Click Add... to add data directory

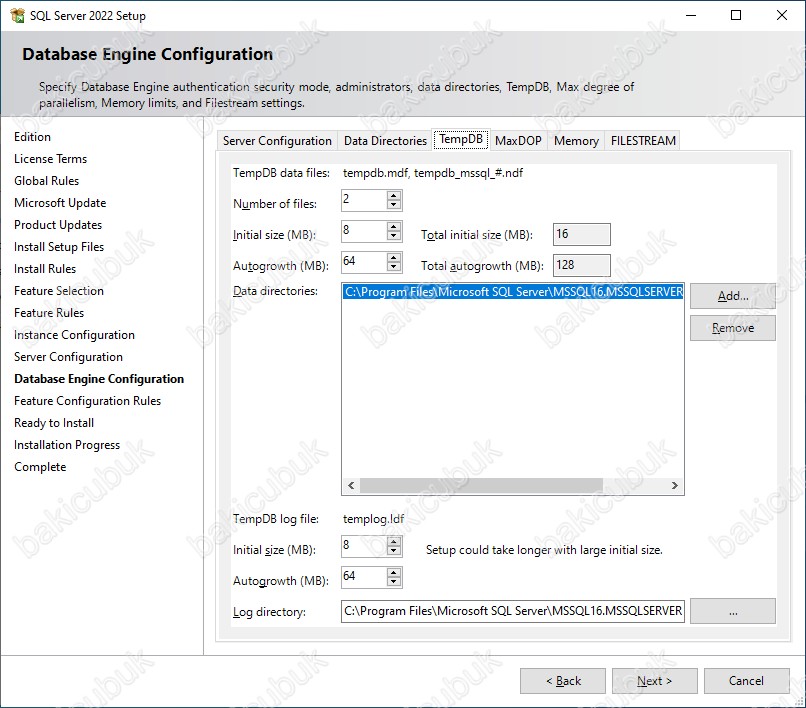[732, 296]
